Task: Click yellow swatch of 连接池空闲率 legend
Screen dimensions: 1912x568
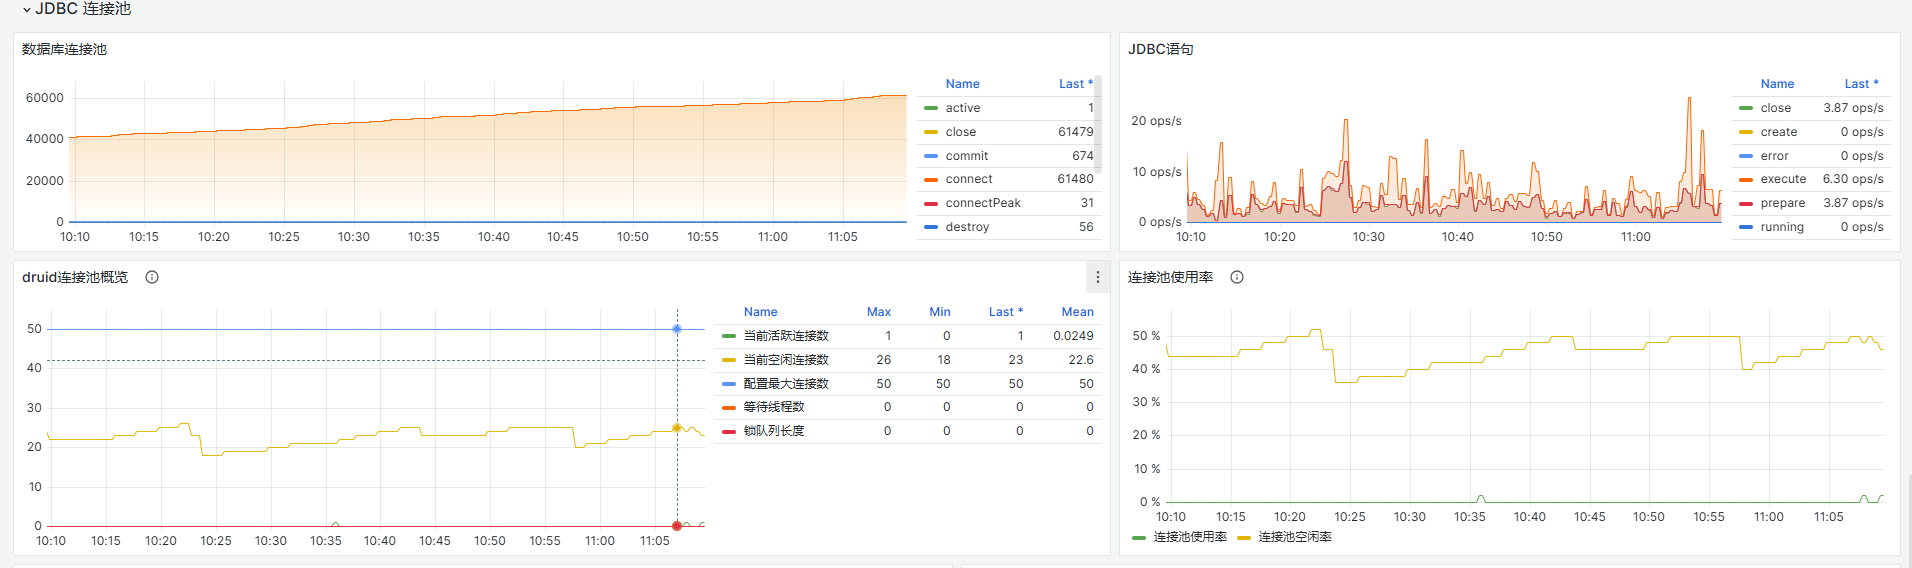Action: click(x=1244, y=538)
